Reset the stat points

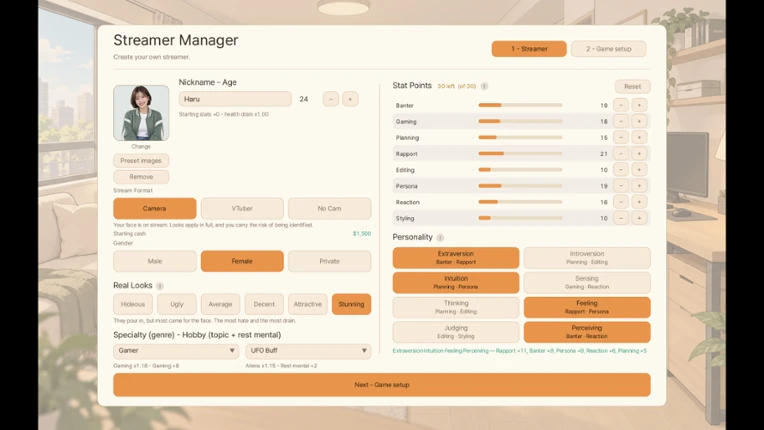coord(632,87)
